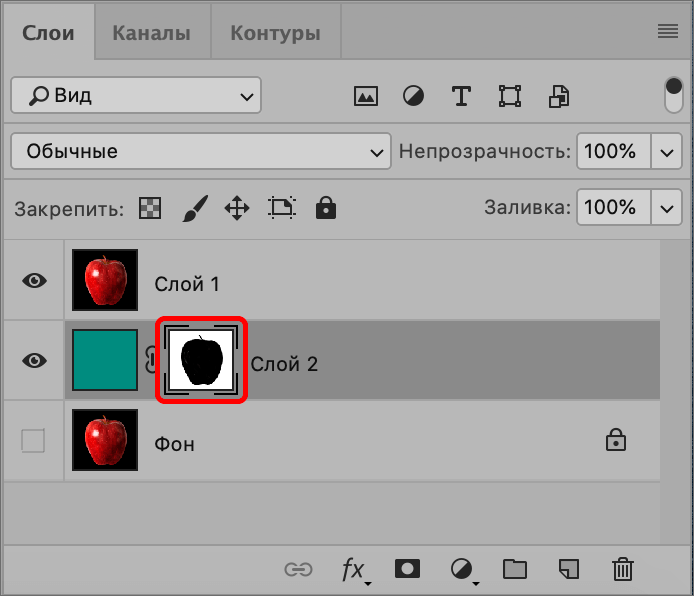Click the Заливка value field

point(613,207)
